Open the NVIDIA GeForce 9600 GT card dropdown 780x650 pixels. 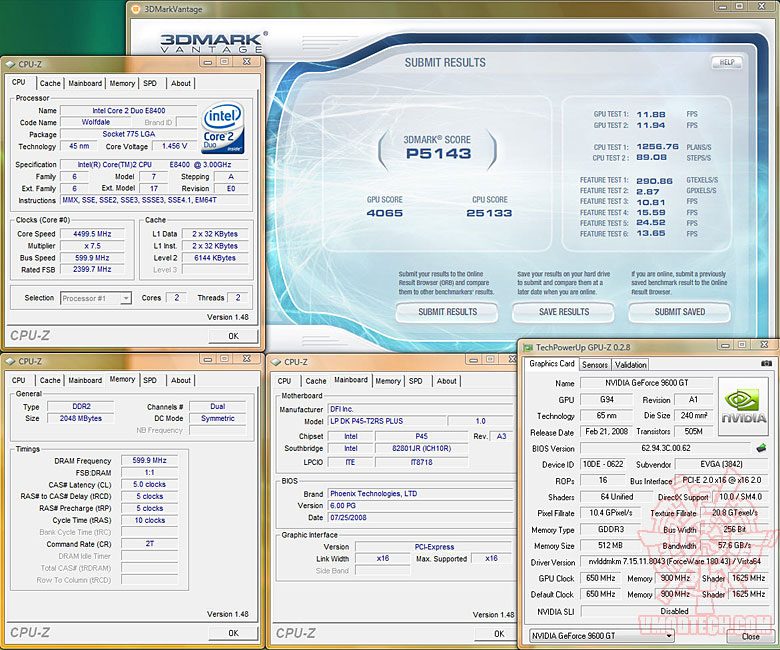669,636
